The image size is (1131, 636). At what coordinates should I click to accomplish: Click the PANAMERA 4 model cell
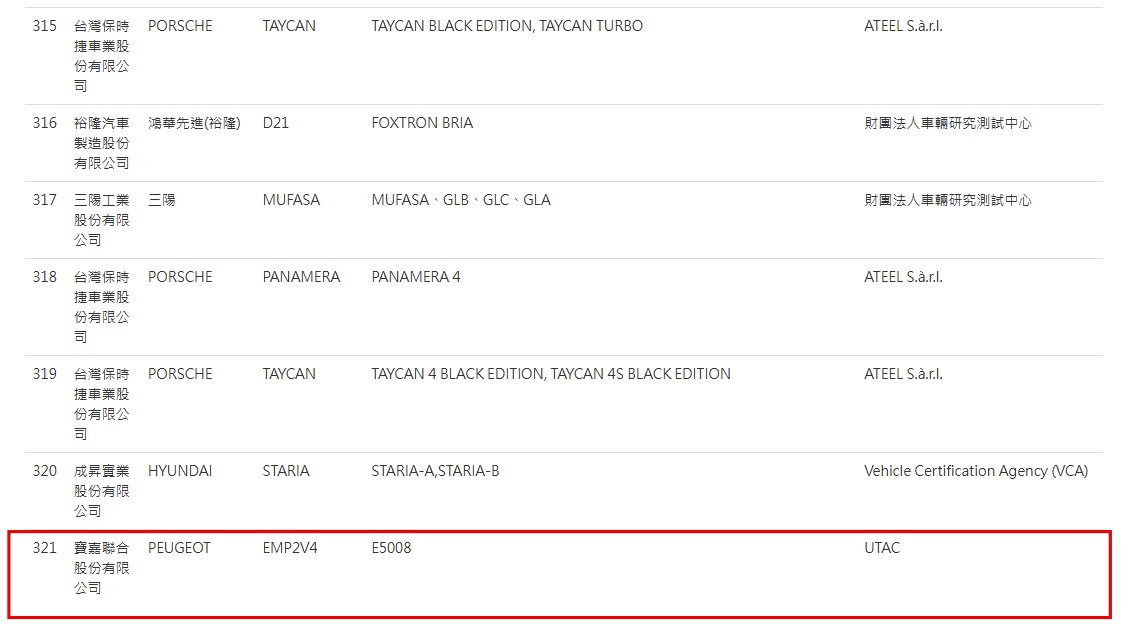[x=416, y=277]
